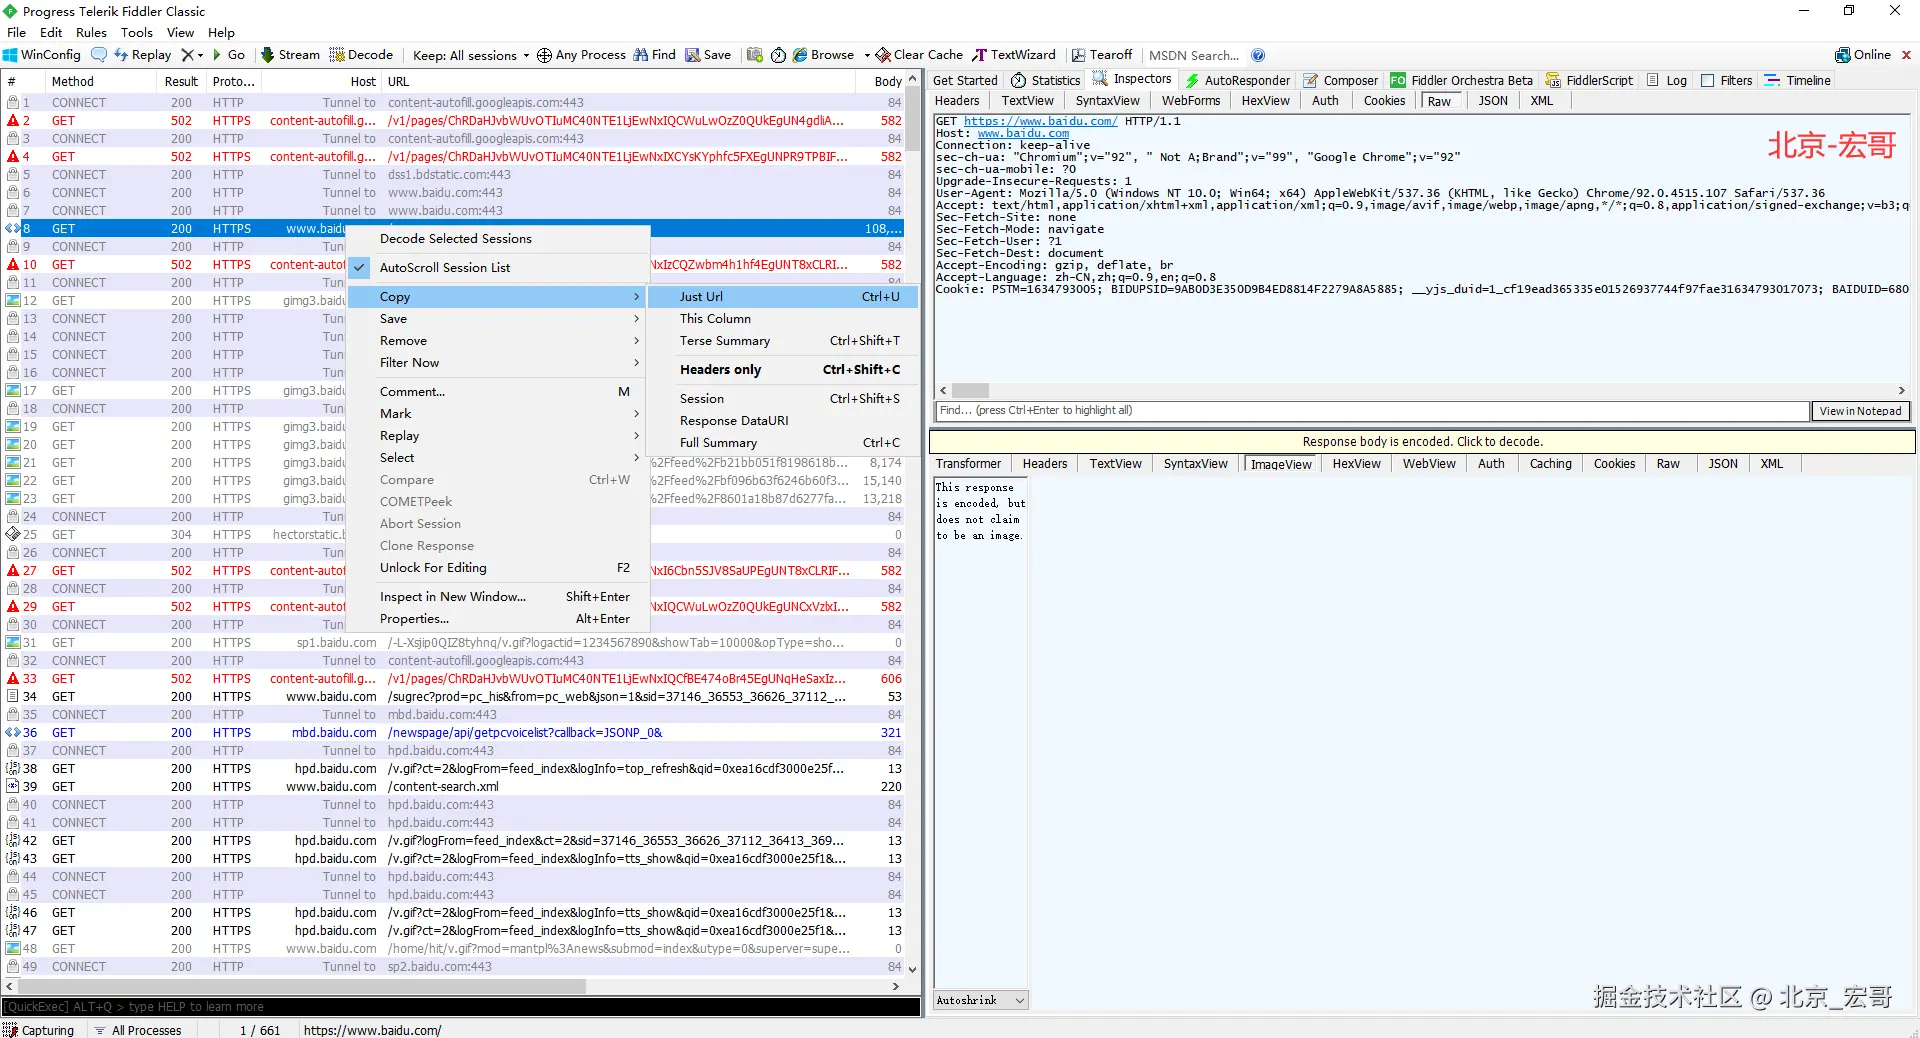
Task: Open the Get Started tab
Action: [965, 80]
